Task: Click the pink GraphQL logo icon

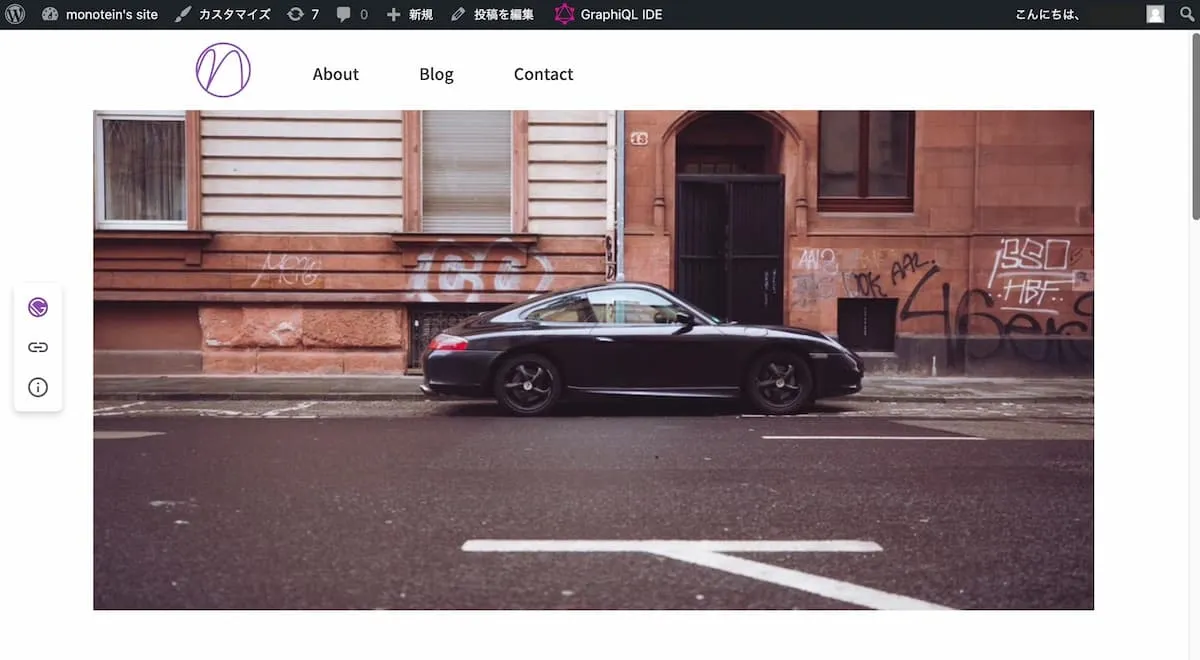Action: [x=565, y=14]
